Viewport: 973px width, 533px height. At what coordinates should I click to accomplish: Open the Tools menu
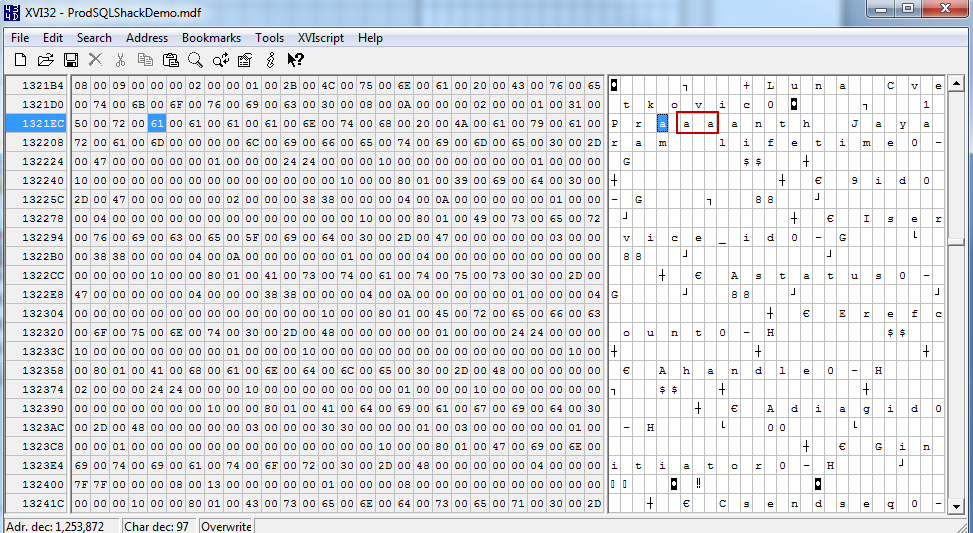269,38
